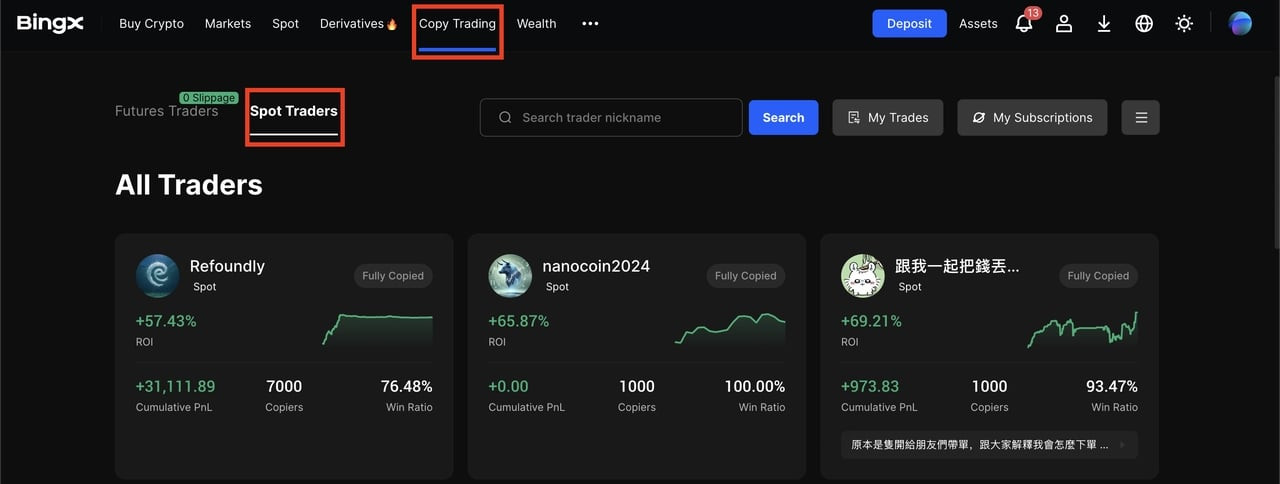Select the Spot Traders tab
1280x484 pixels.
coord(294,111)
